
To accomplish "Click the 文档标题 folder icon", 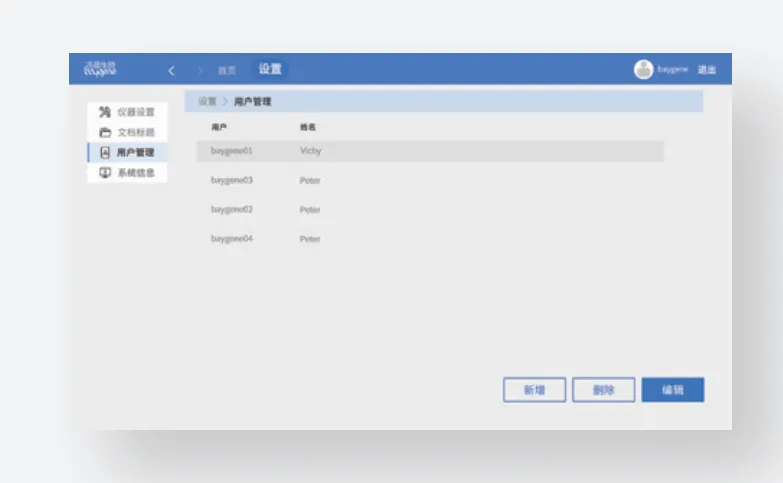I will (105, 132).
